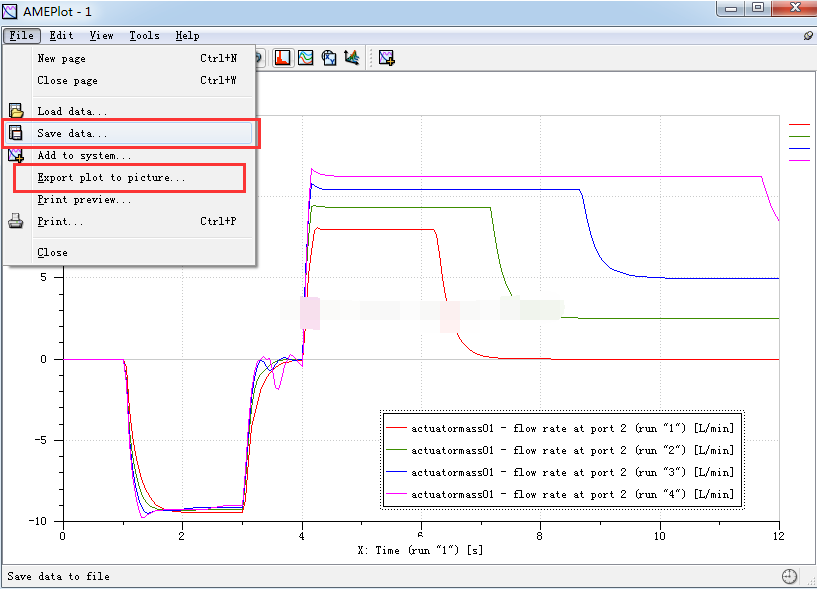Click the X: Time axis label
The height and width of the screenshot is (589, 817).
tap(421, 550)
